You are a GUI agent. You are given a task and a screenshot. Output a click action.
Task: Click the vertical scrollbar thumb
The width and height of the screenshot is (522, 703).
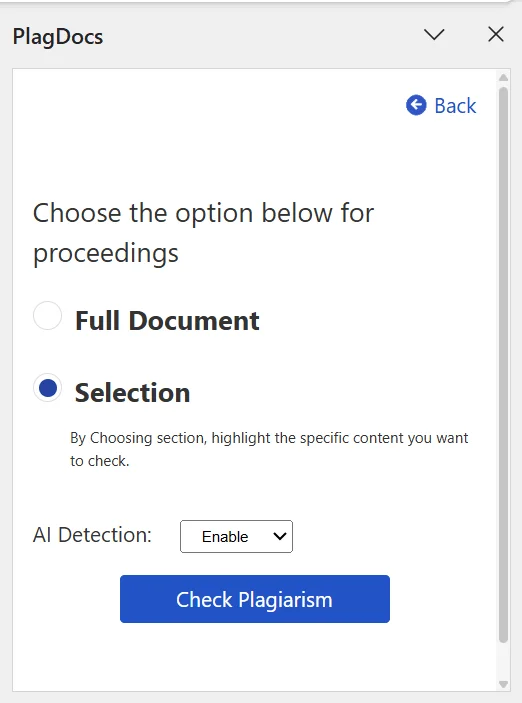(x=504, y=365)
